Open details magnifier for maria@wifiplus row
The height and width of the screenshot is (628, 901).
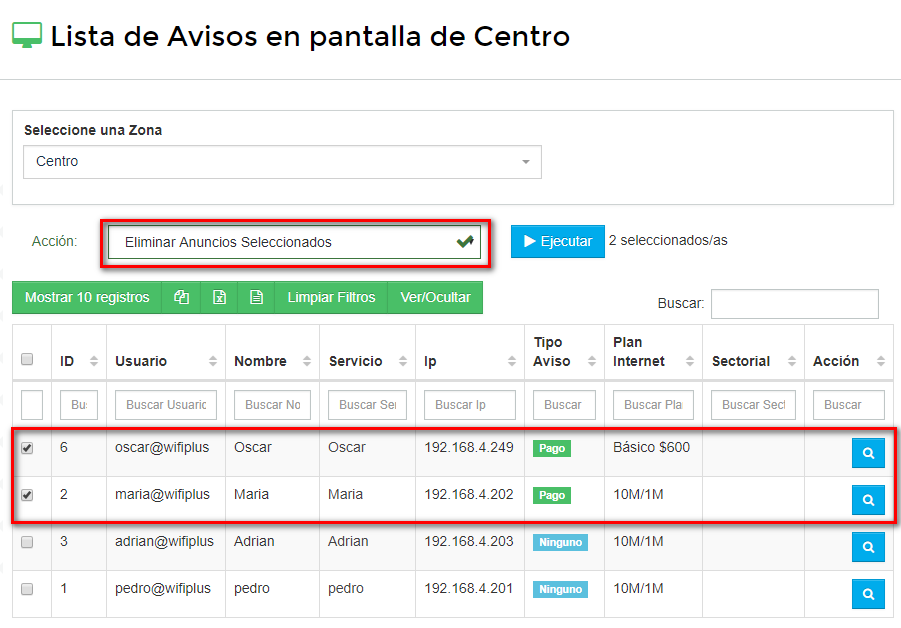pyautogui.click(x=868, y=499)
